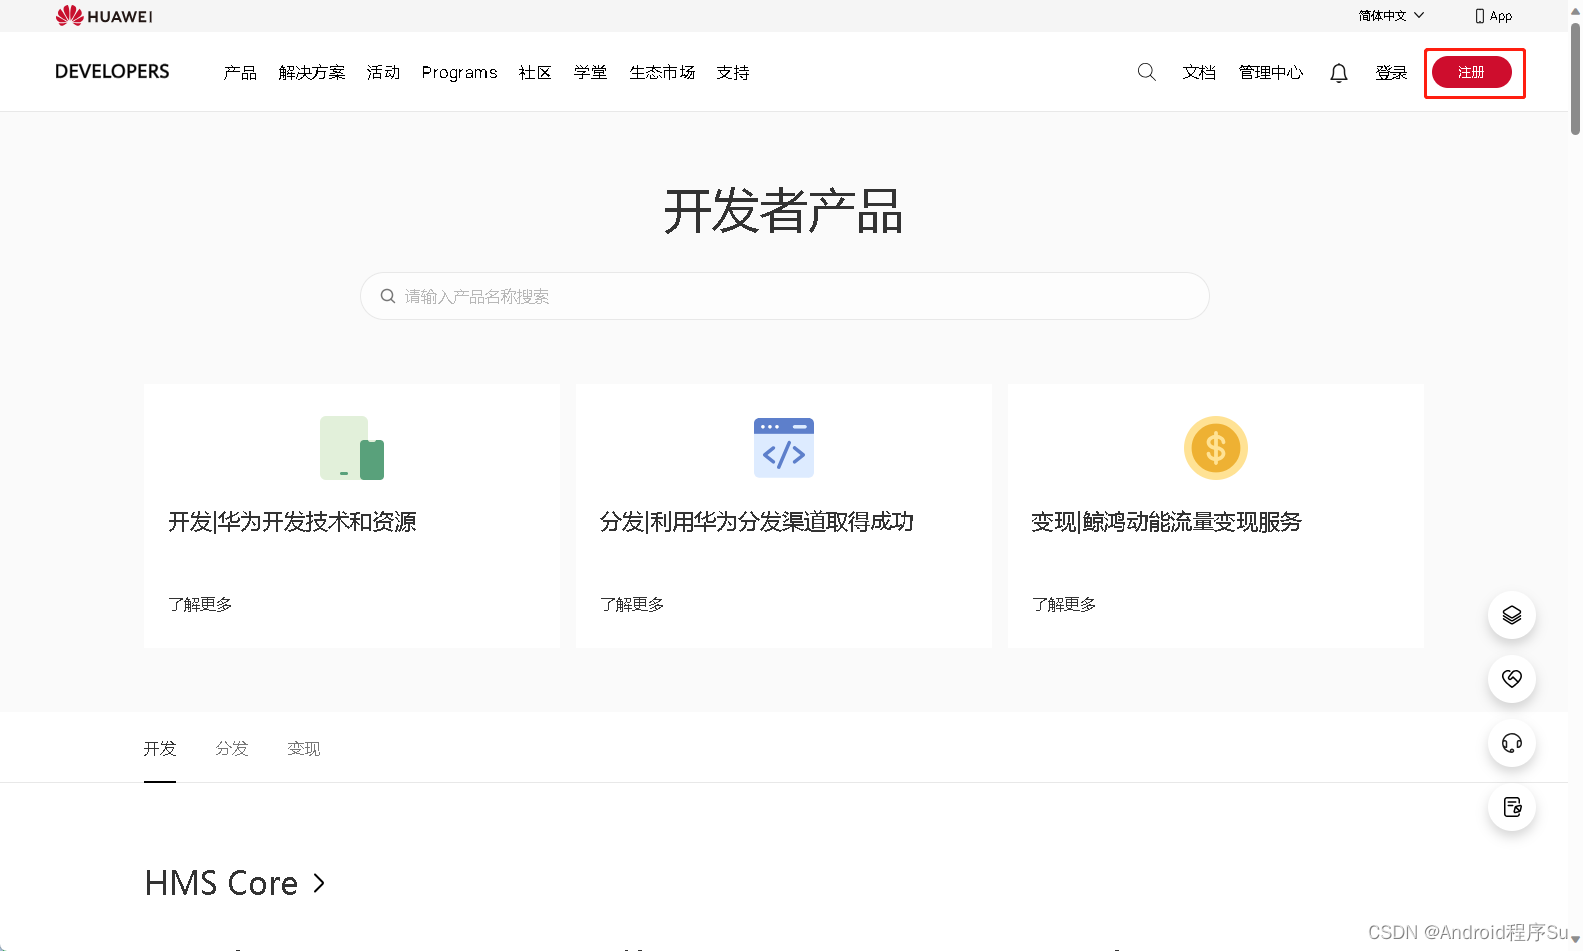Image resolution: width=1583 pixels, height=951 pixels.
Task: Click the magnifier icon in product search box
Action: [x=388, y=296]
